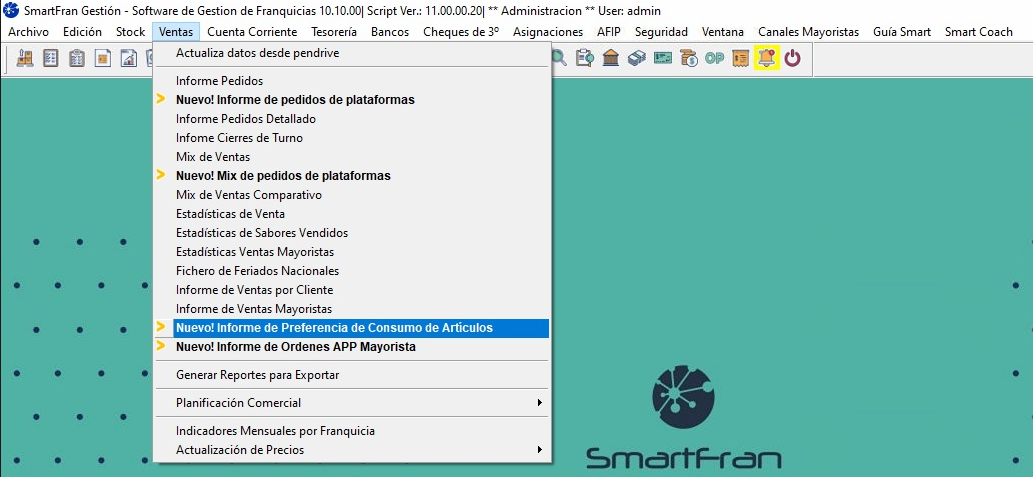Open the yellow notification bell icon
The image size is (1033, 477).
(767, 58)
